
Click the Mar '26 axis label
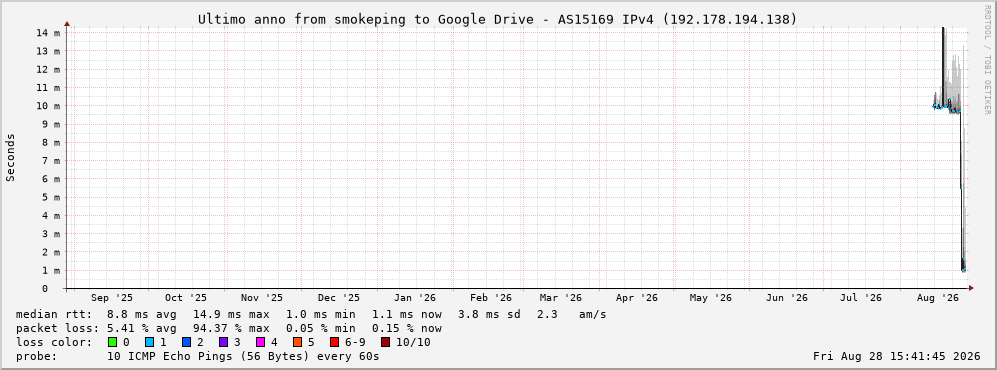pos(560,298)
